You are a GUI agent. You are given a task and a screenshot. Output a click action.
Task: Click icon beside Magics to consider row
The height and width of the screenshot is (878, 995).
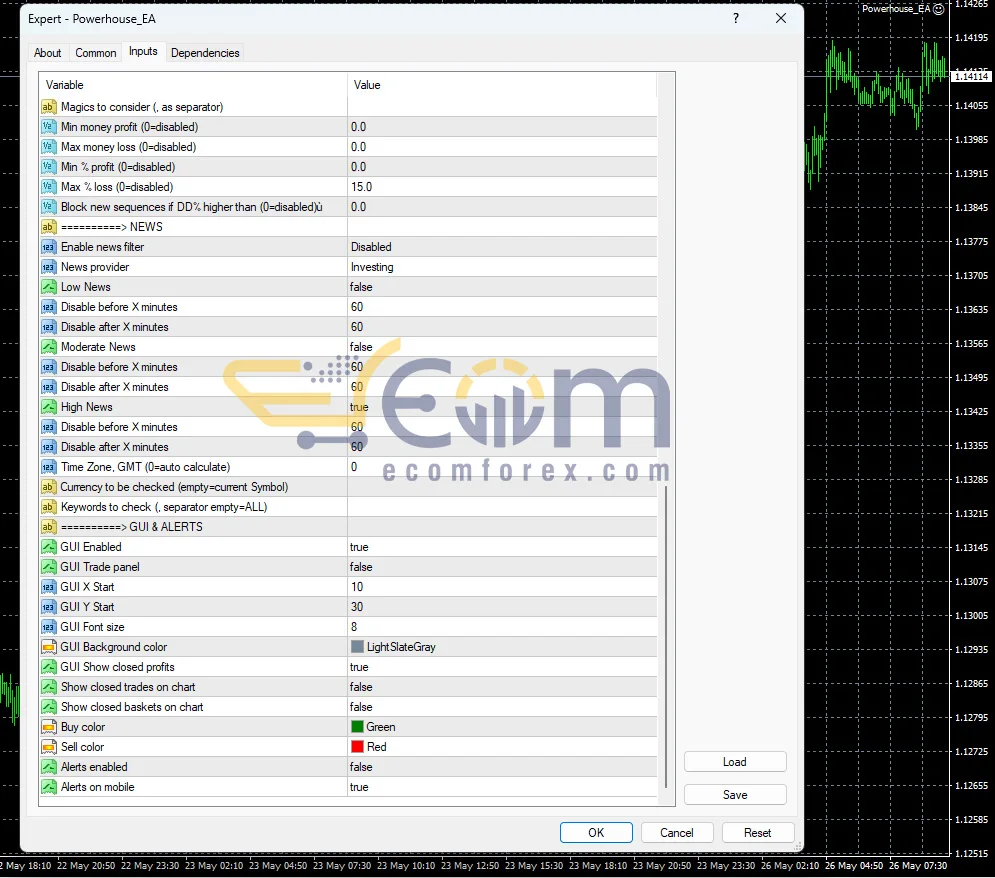pyautogui.click(x=48, y=107)
